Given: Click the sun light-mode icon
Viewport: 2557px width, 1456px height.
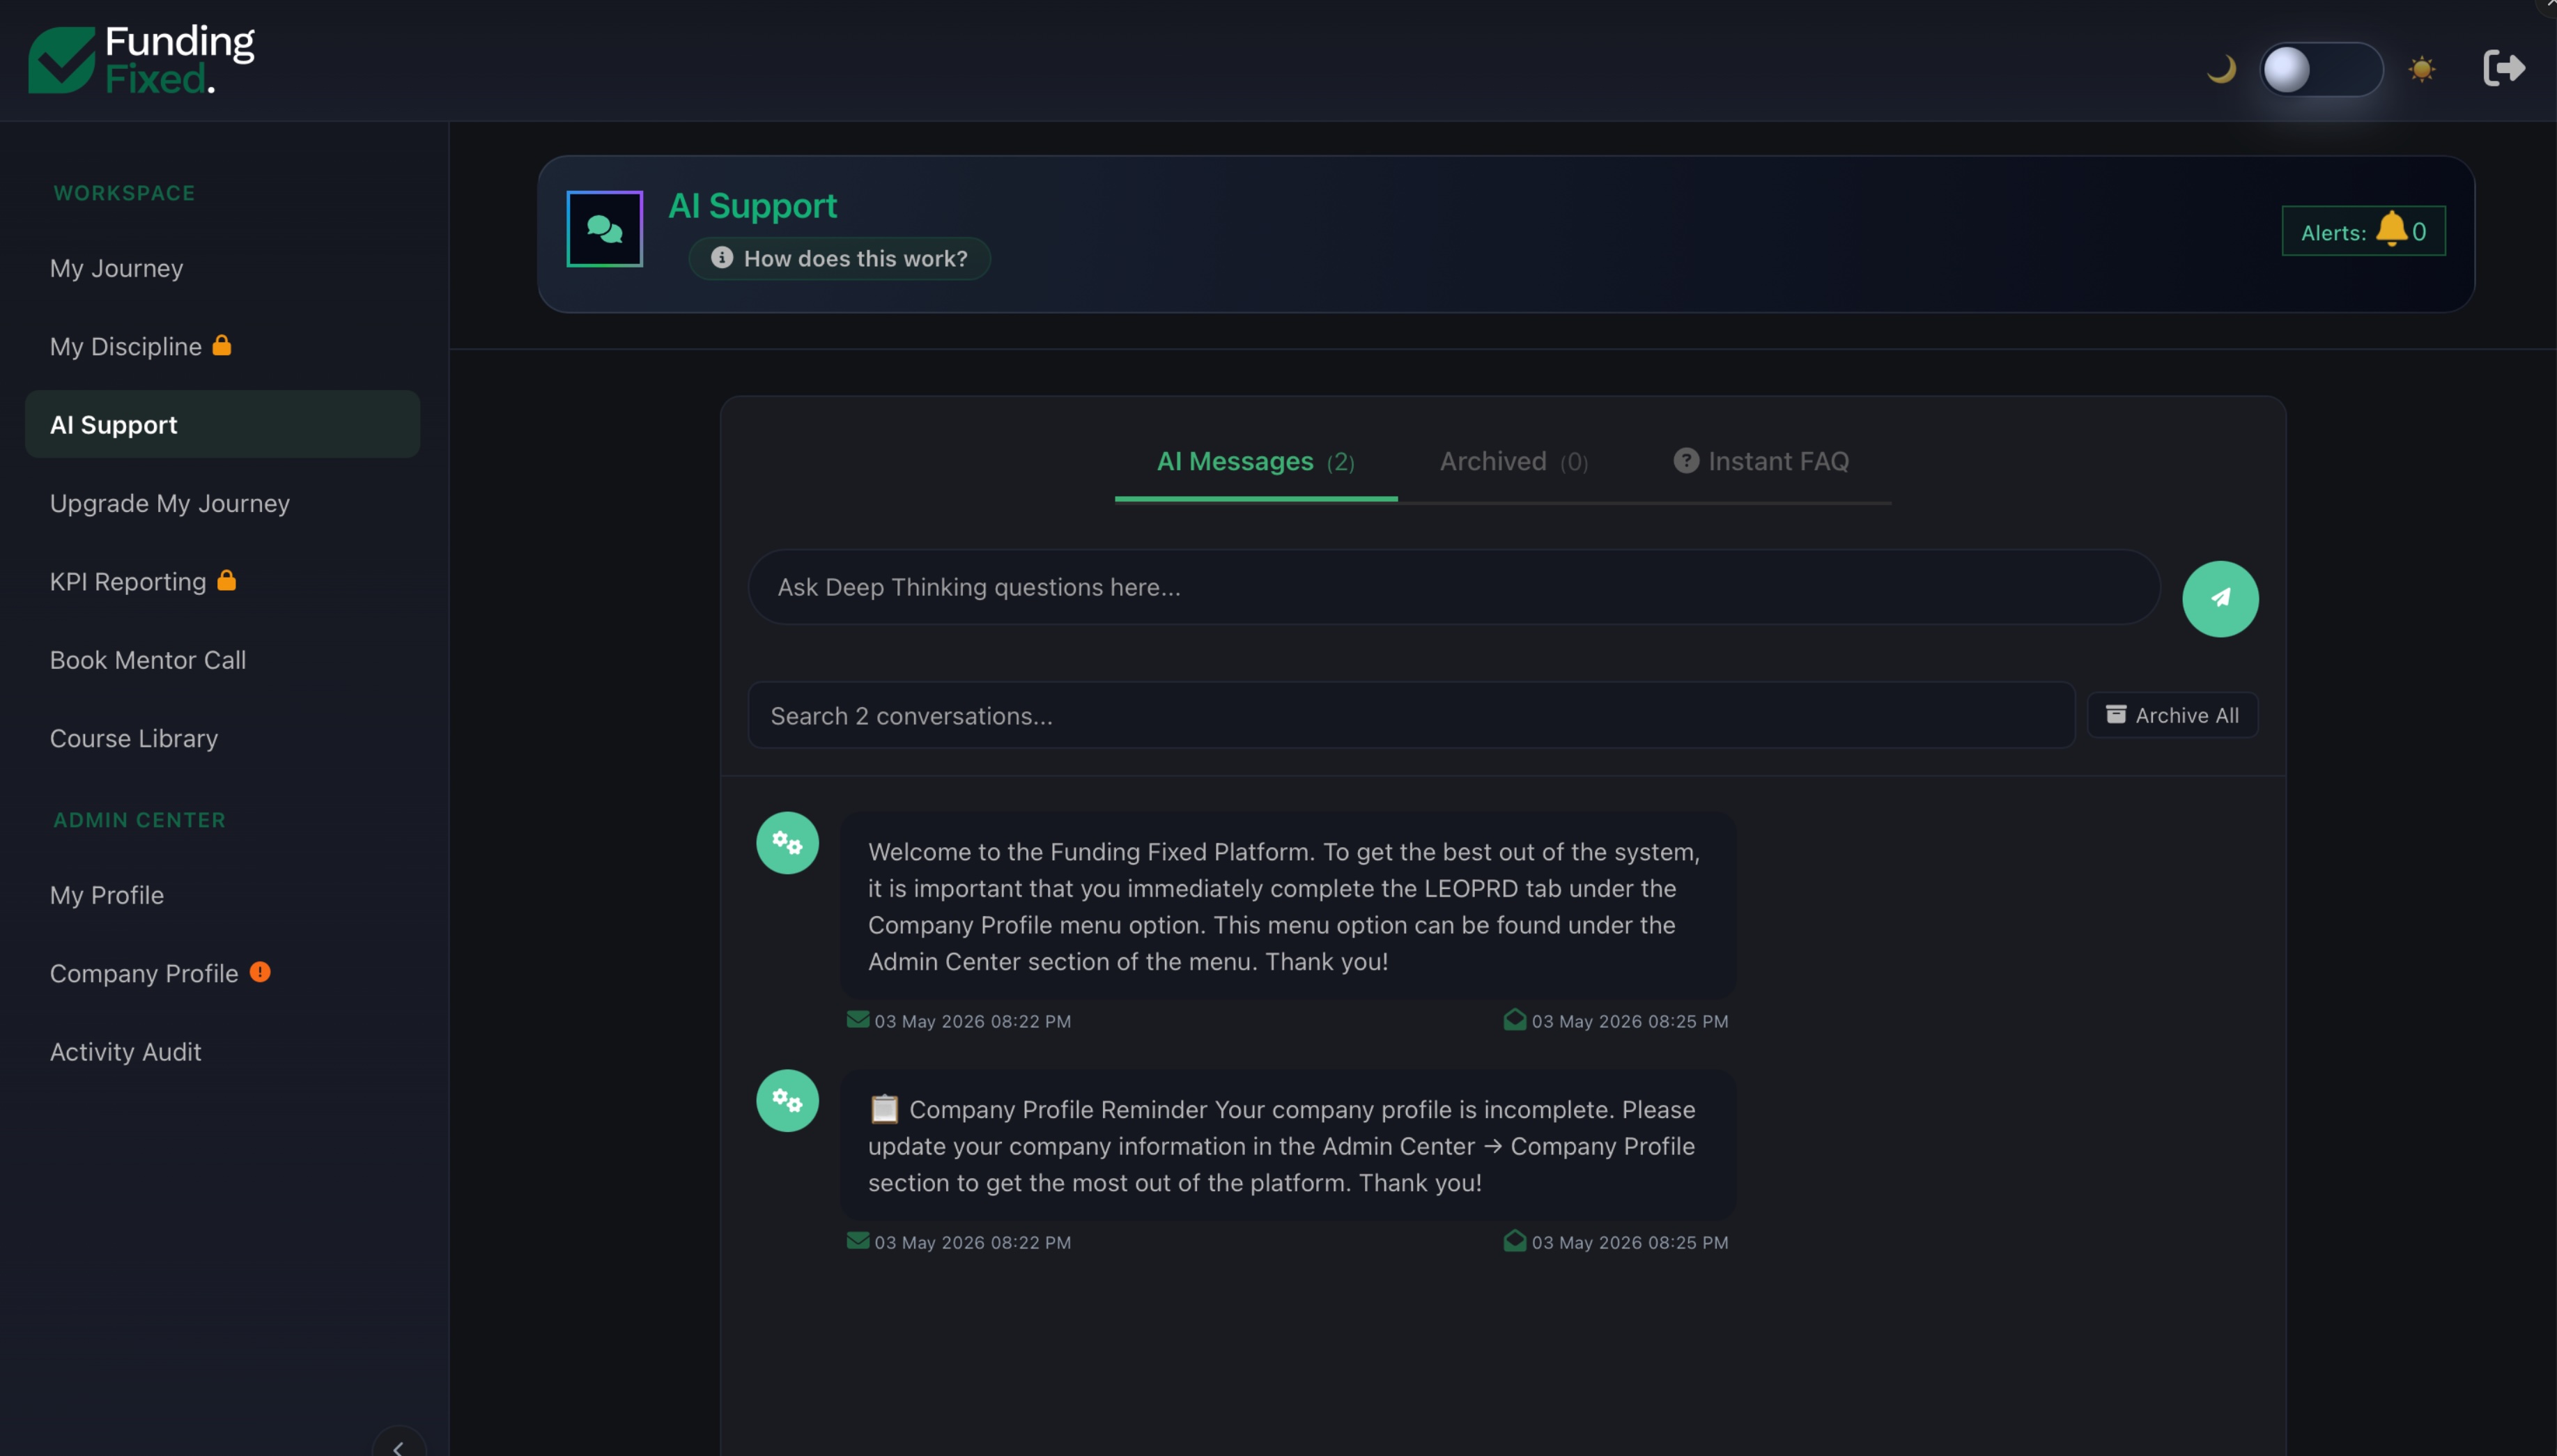Looking at the screenshot, I should click(x=2422, y=69).
